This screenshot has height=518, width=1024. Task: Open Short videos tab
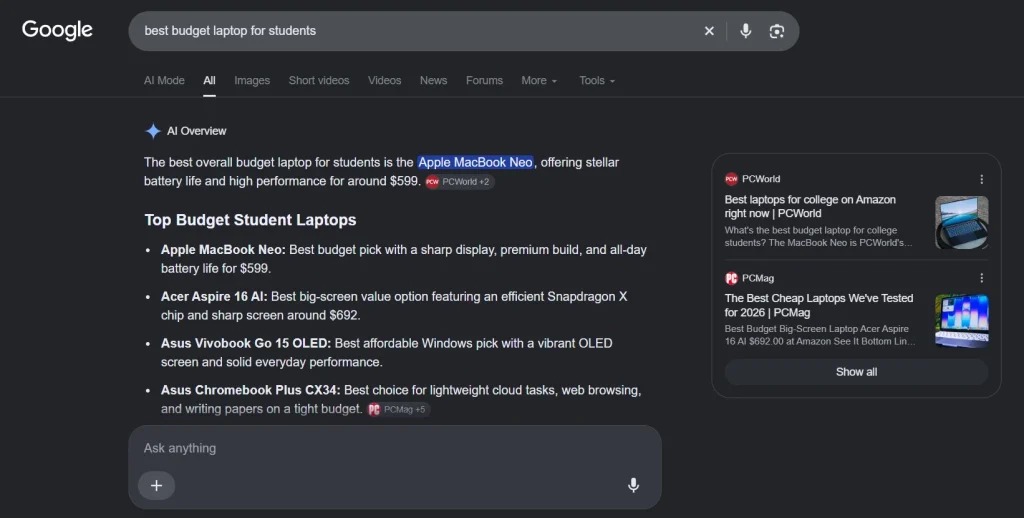(319, 80)
